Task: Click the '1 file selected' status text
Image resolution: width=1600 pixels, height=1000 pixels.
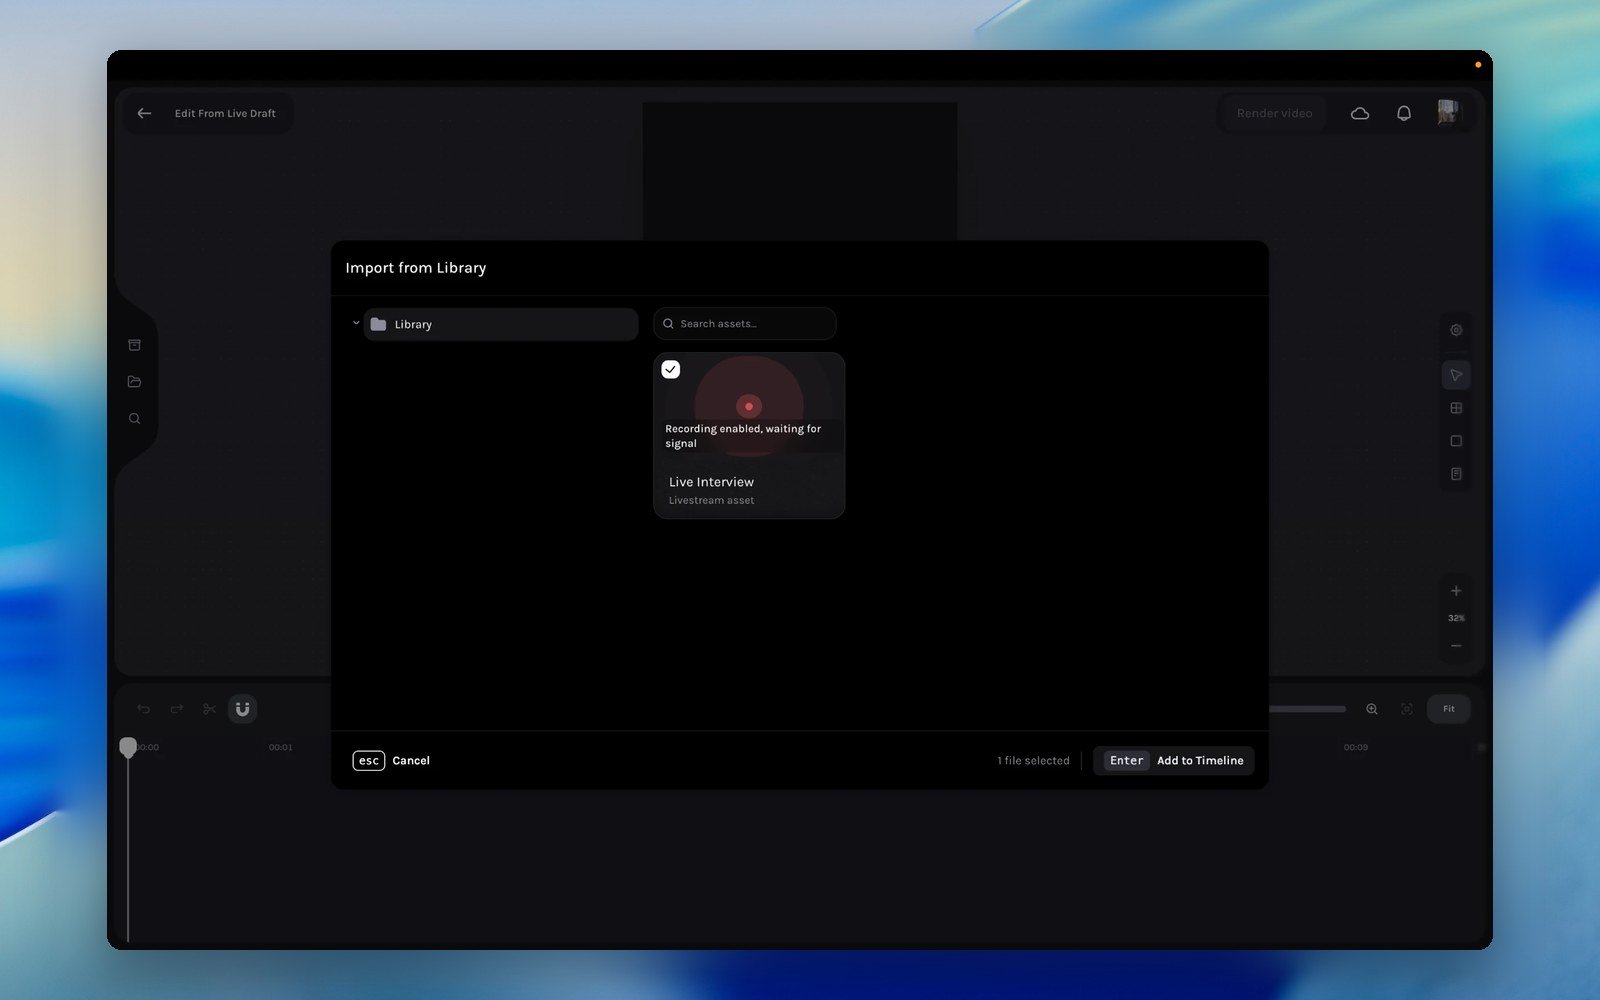Action: point(1033,761)
